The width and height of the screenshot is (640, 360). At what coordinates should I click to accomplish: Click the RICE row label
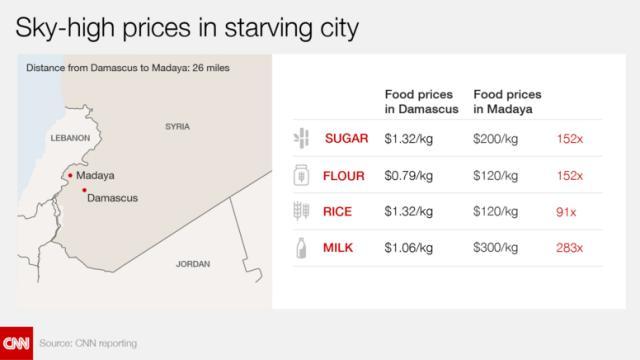coord(337,211)
